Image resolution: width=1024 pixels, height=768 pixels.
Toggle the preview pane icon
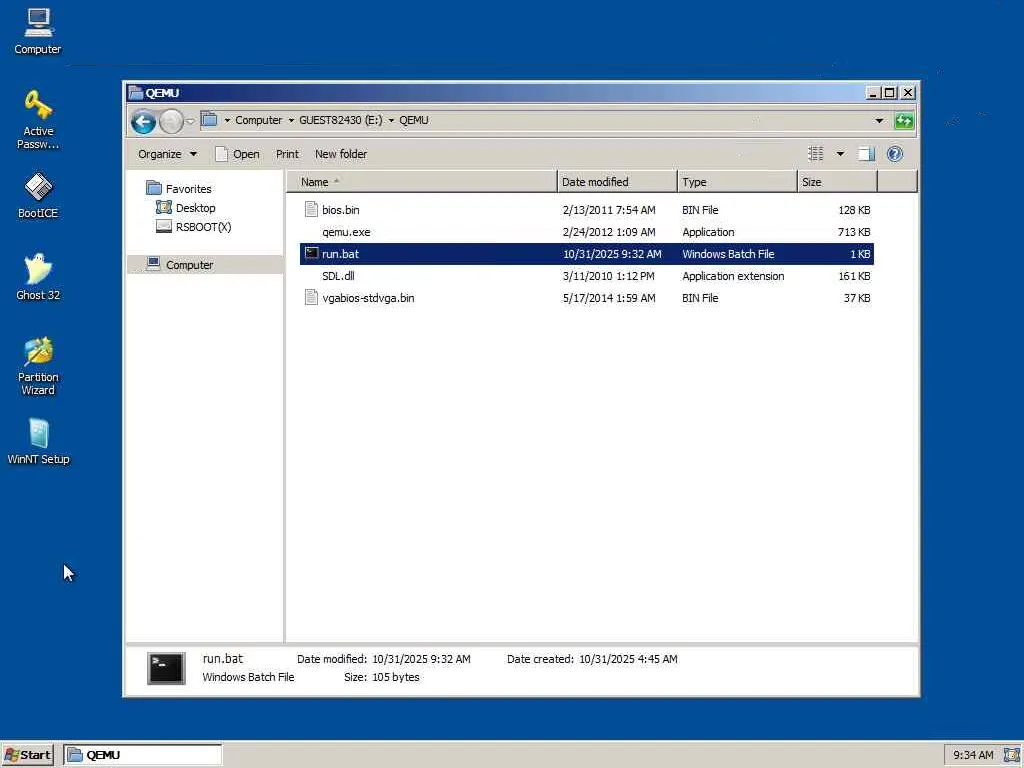pos(867,154)
